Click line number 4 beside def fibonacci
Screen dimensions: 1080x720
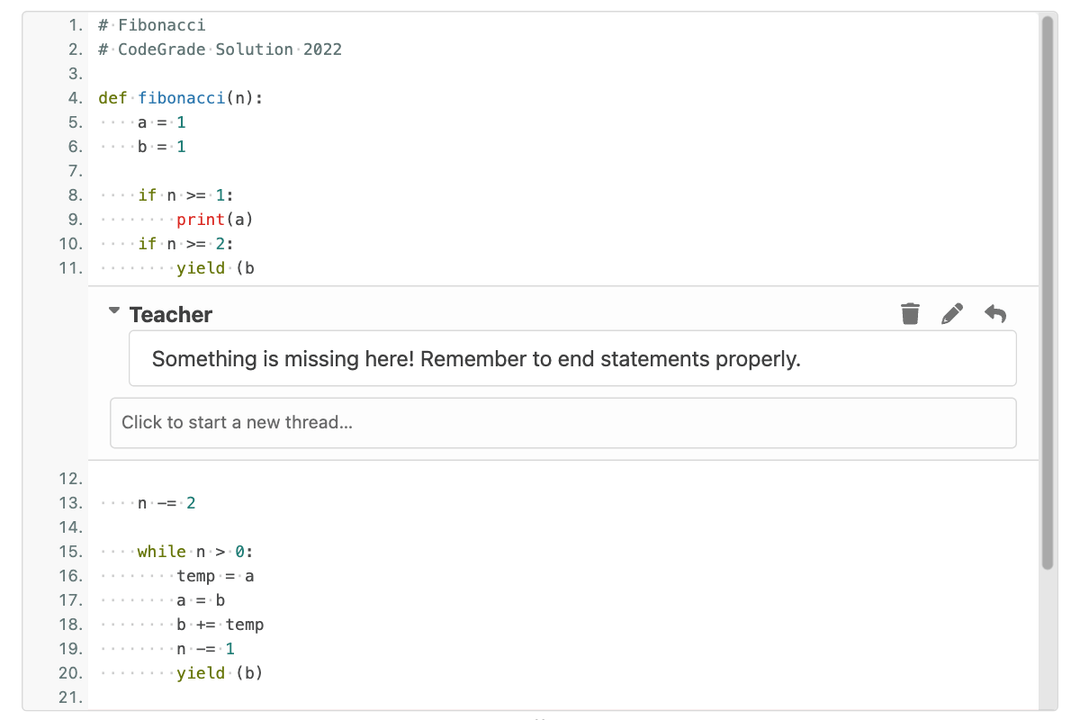74,97
